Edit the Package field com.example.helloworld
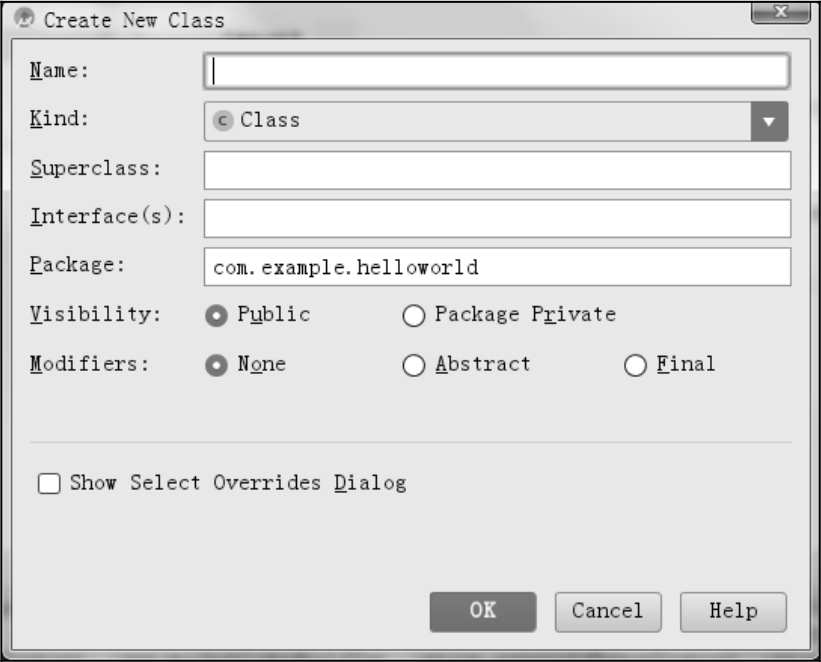The height and width of the screenshot is (662, 821). 497,267
